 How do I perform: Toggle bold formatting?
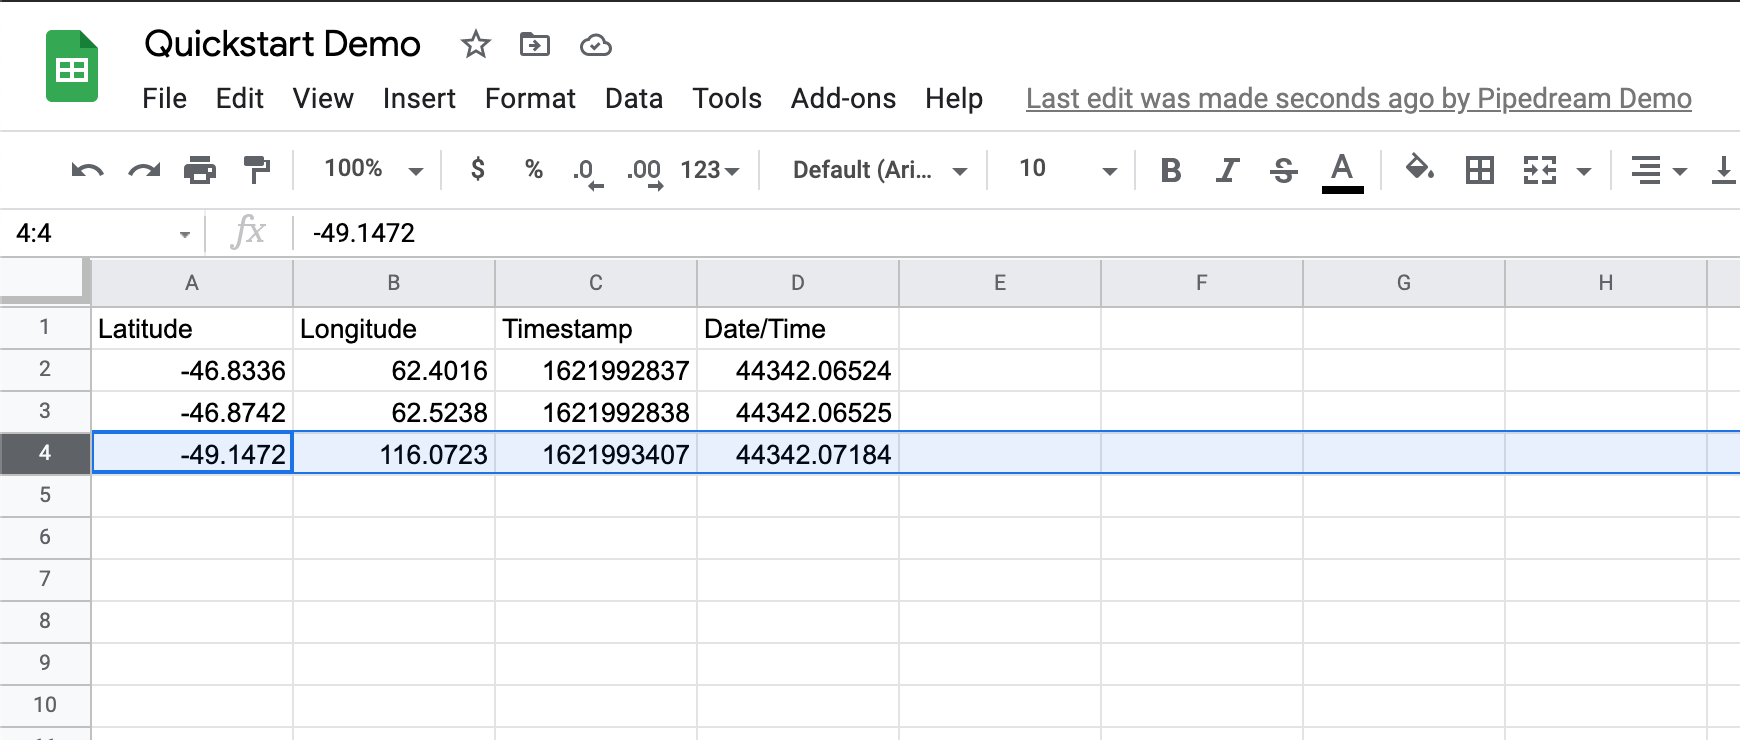click(x=1170, y=170)
